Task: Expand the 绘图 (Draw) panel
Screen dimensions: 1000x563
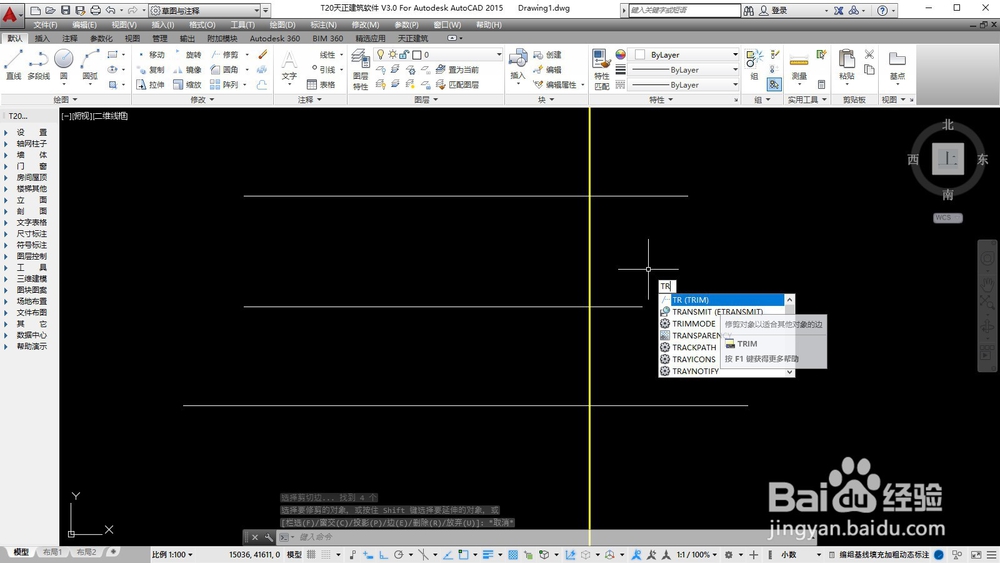Action: click(x=65, y=99)
